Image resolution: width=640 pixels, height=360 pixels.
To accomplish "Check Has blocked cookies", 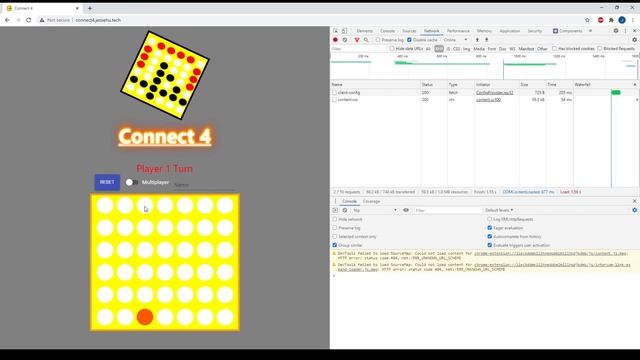I will (x=554, y=49).
